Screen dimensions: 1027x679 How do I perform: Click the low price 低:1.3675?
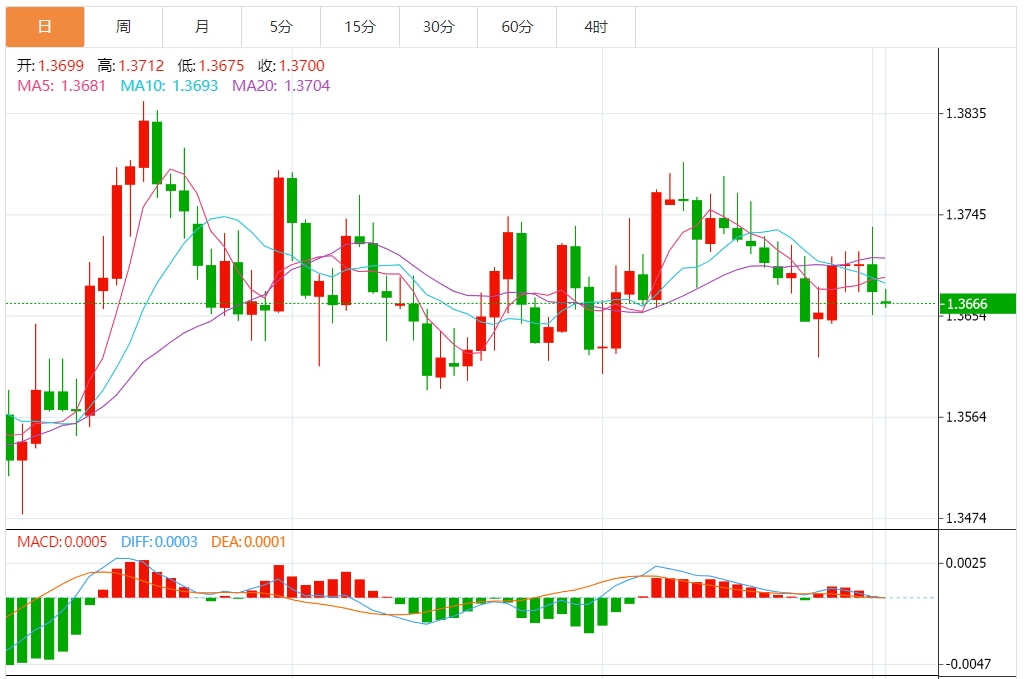(211, 65)
